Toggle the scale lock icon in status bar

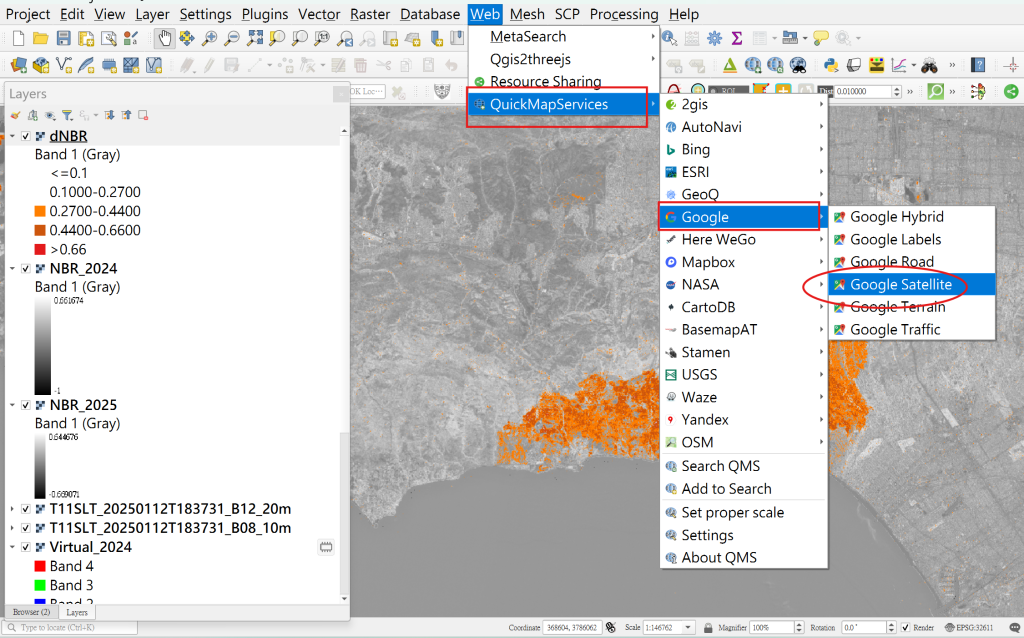(708, 628)
